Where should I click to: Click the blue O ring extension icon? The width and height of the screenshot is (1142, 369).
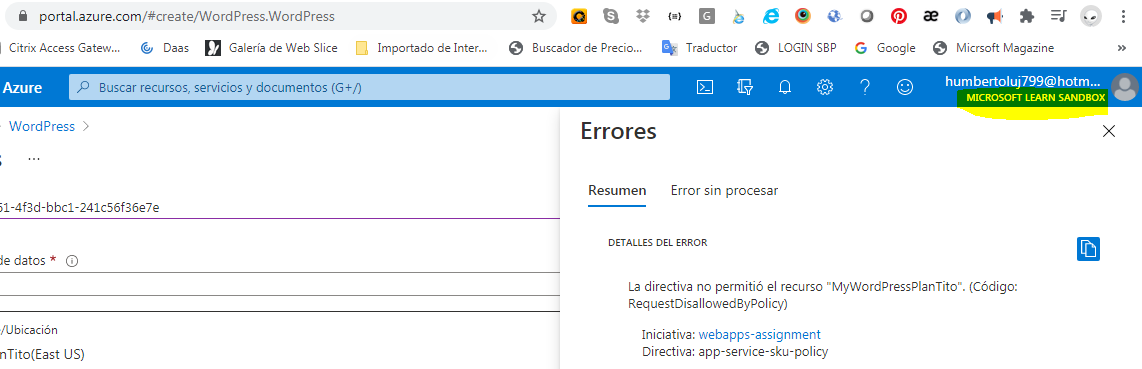coord(962,16)
